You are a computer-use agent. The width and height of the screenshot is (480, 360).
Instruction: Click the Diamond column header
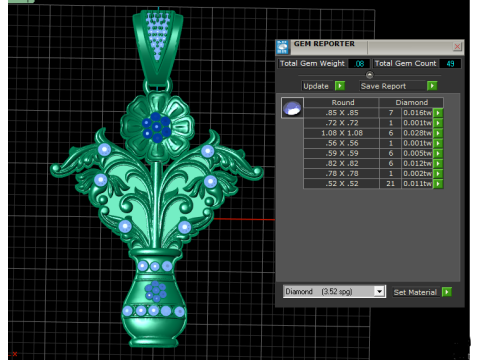(411, 102)
